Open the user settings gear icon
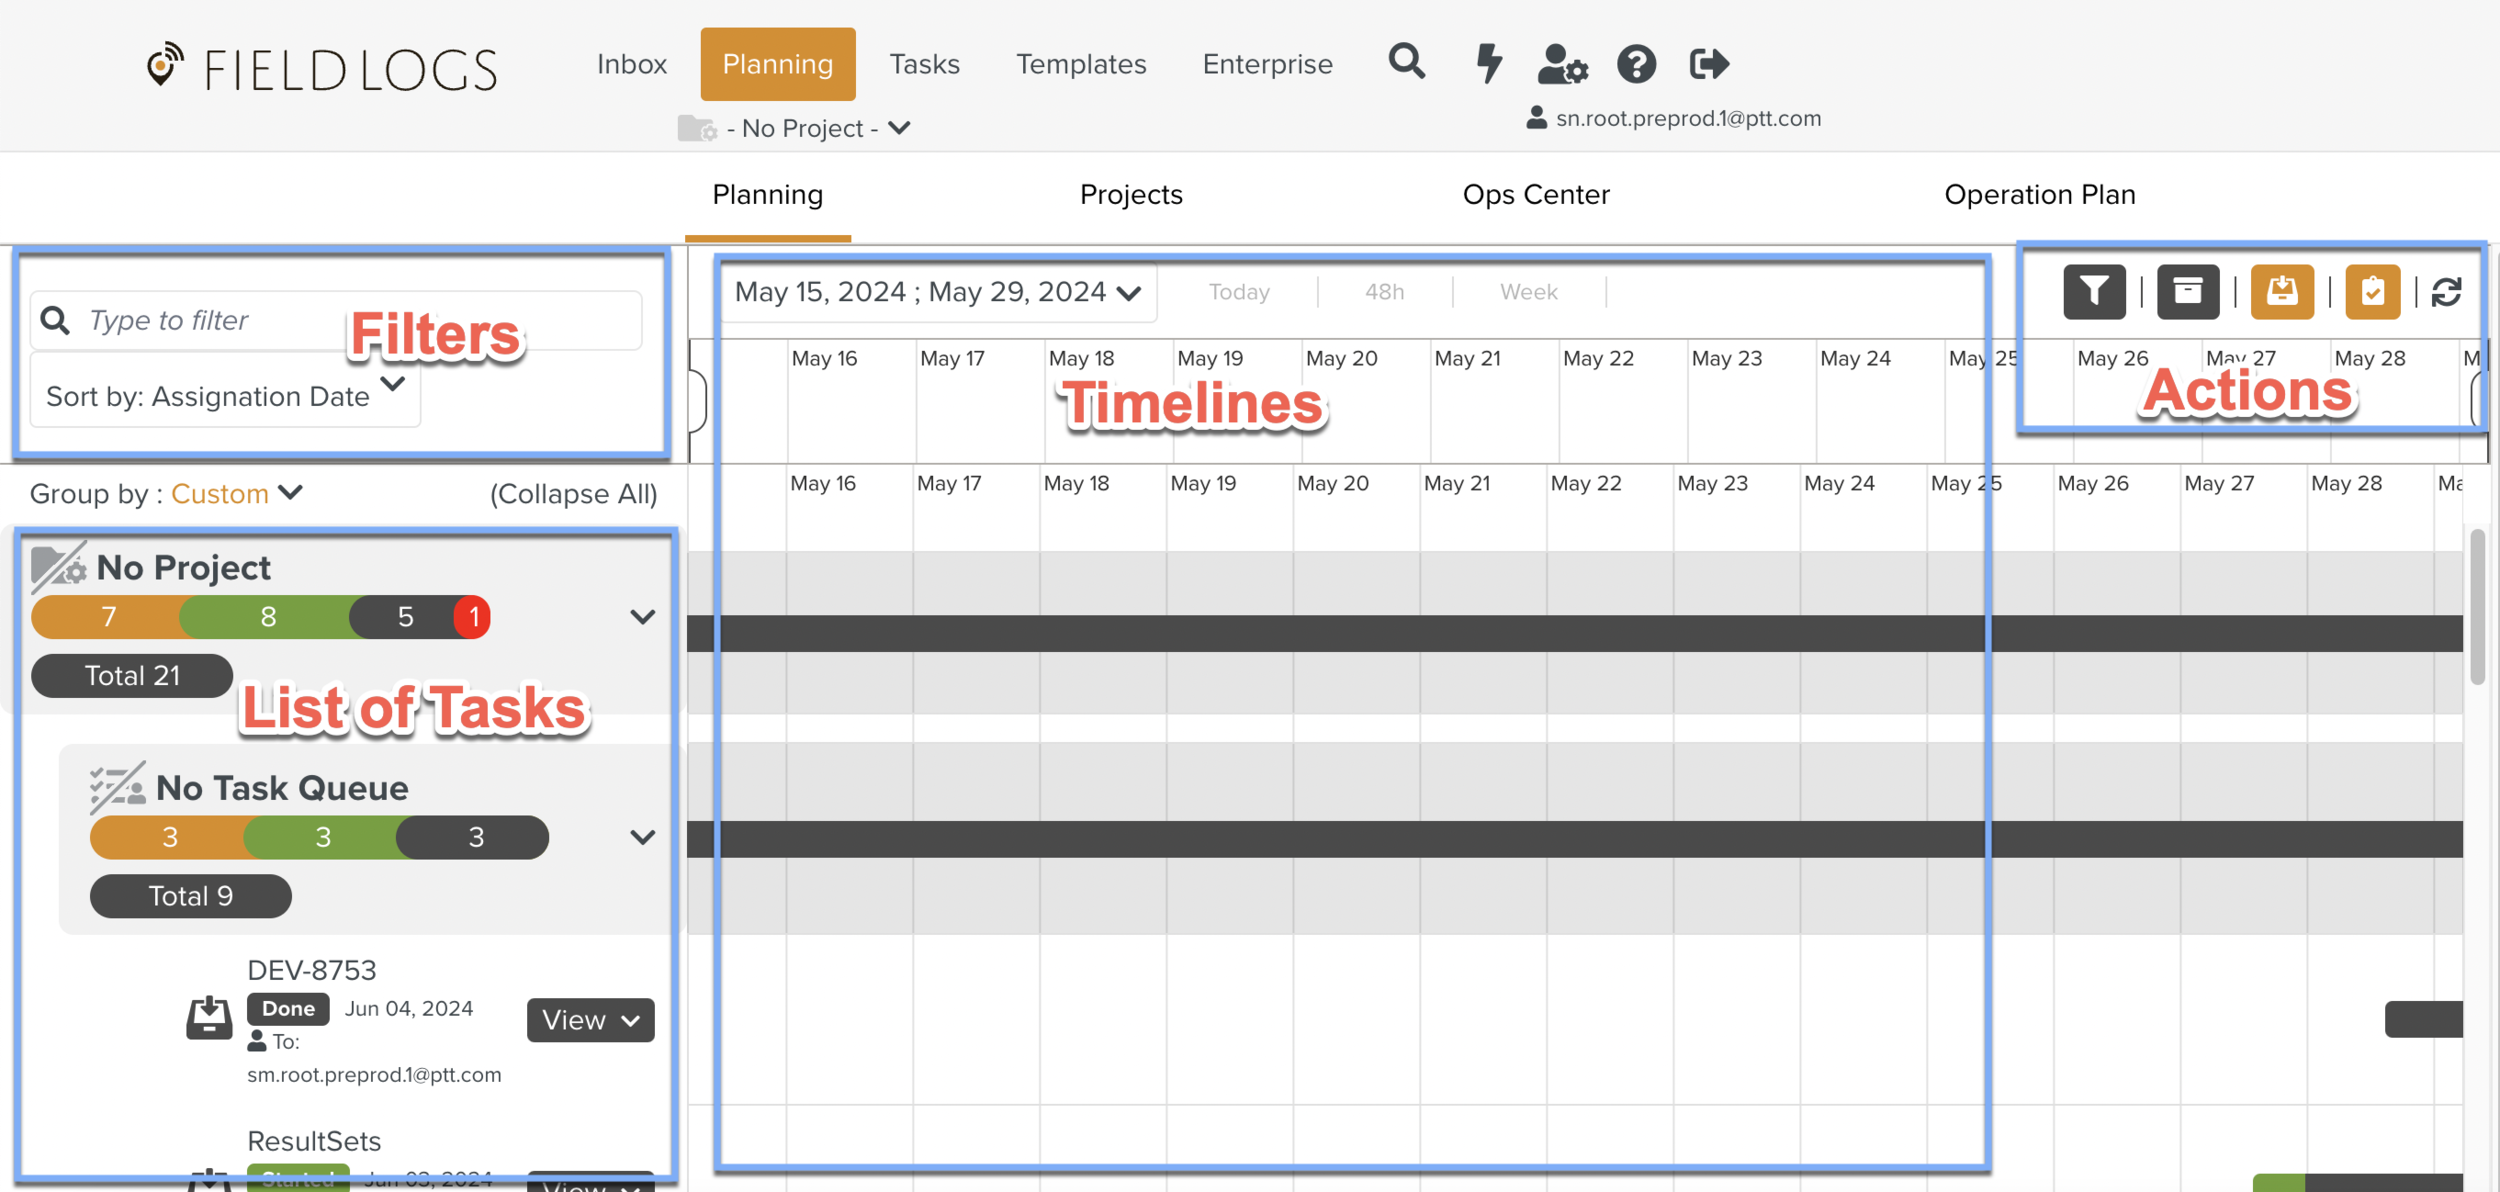 coord(1562,64)
